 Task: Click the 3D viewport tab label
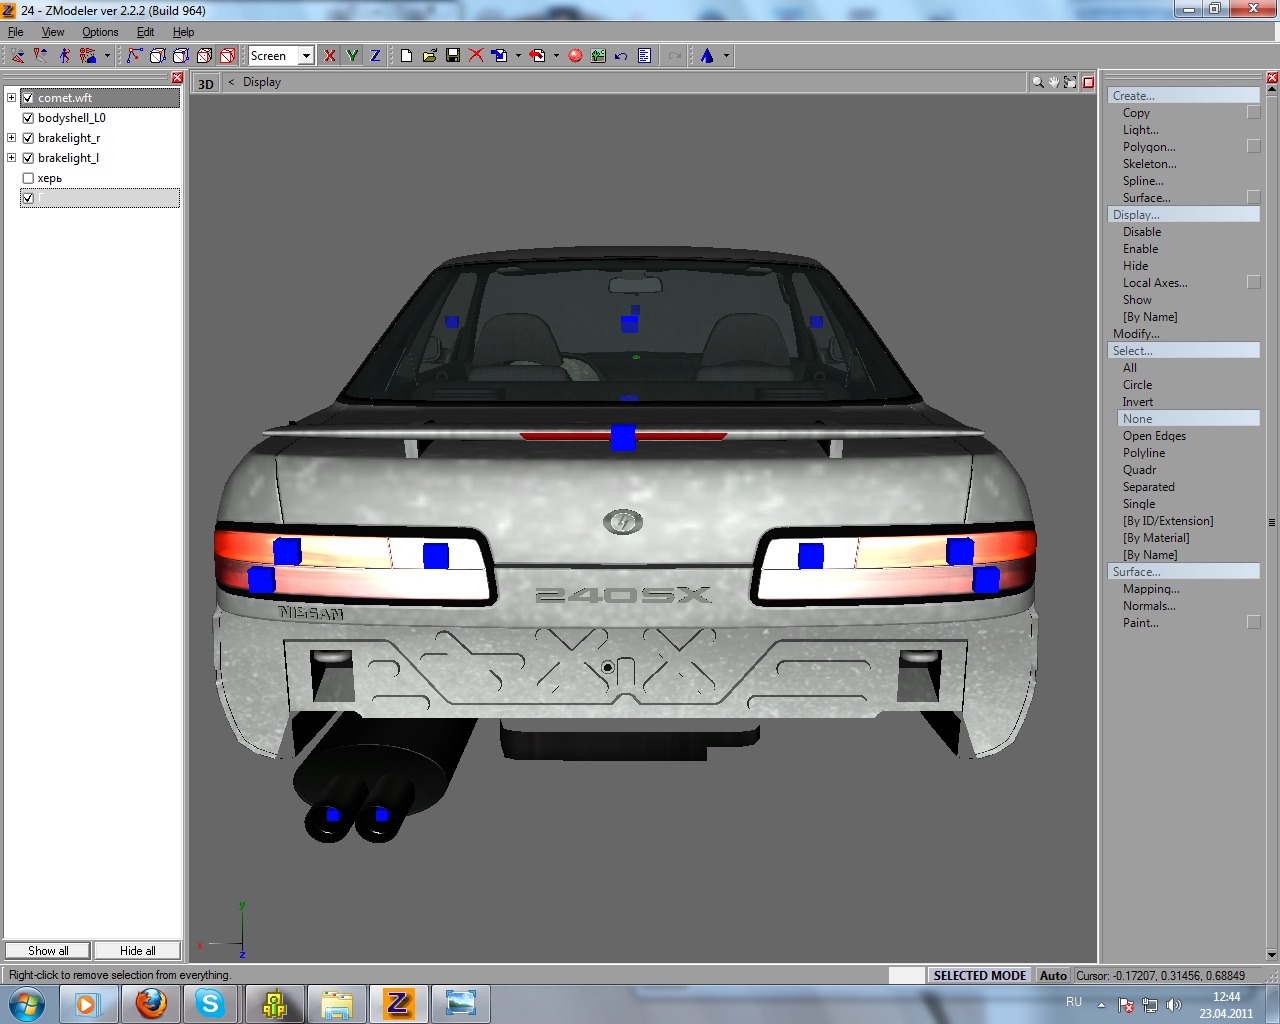206,84
